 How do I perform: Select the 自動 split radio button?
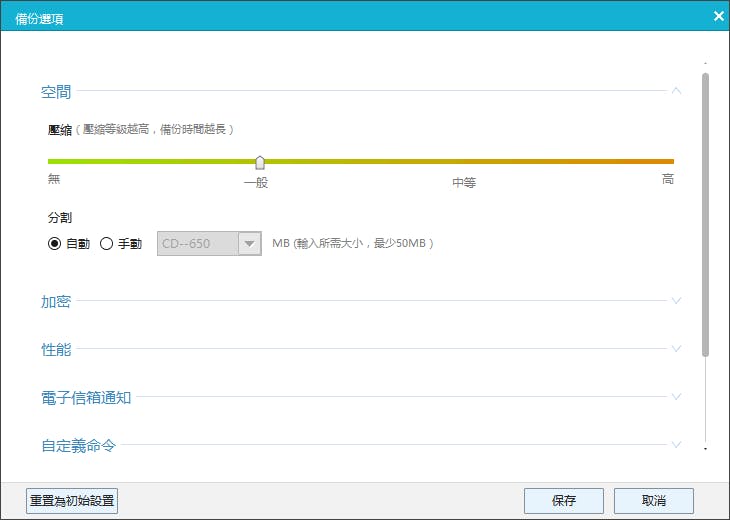(54, 243)
